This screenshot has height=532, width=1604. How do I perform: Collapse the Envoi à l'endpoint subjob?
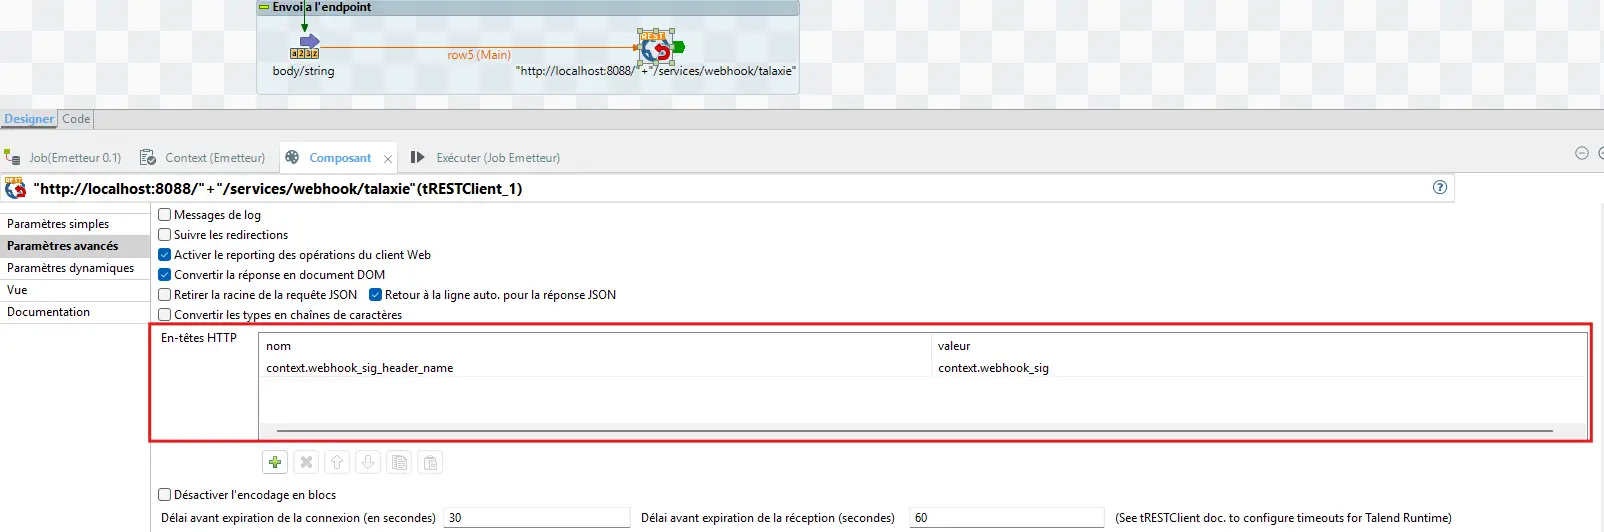pyautogui.click(x=264, y=7)
